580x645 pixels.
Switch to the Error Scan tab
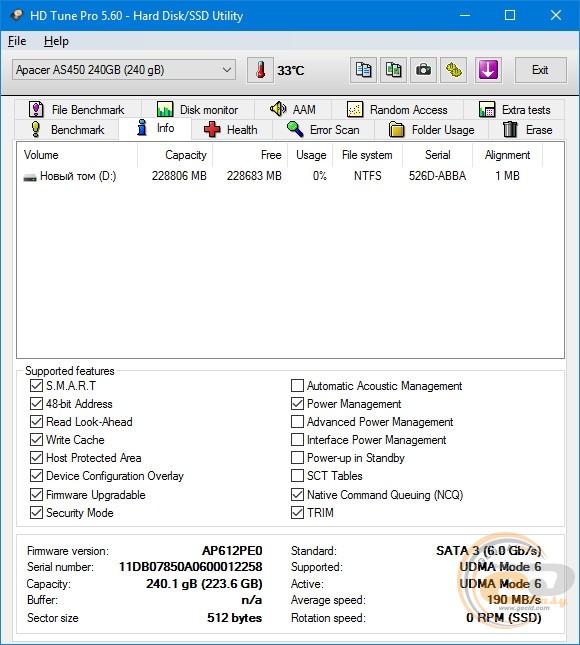[323, 130]
